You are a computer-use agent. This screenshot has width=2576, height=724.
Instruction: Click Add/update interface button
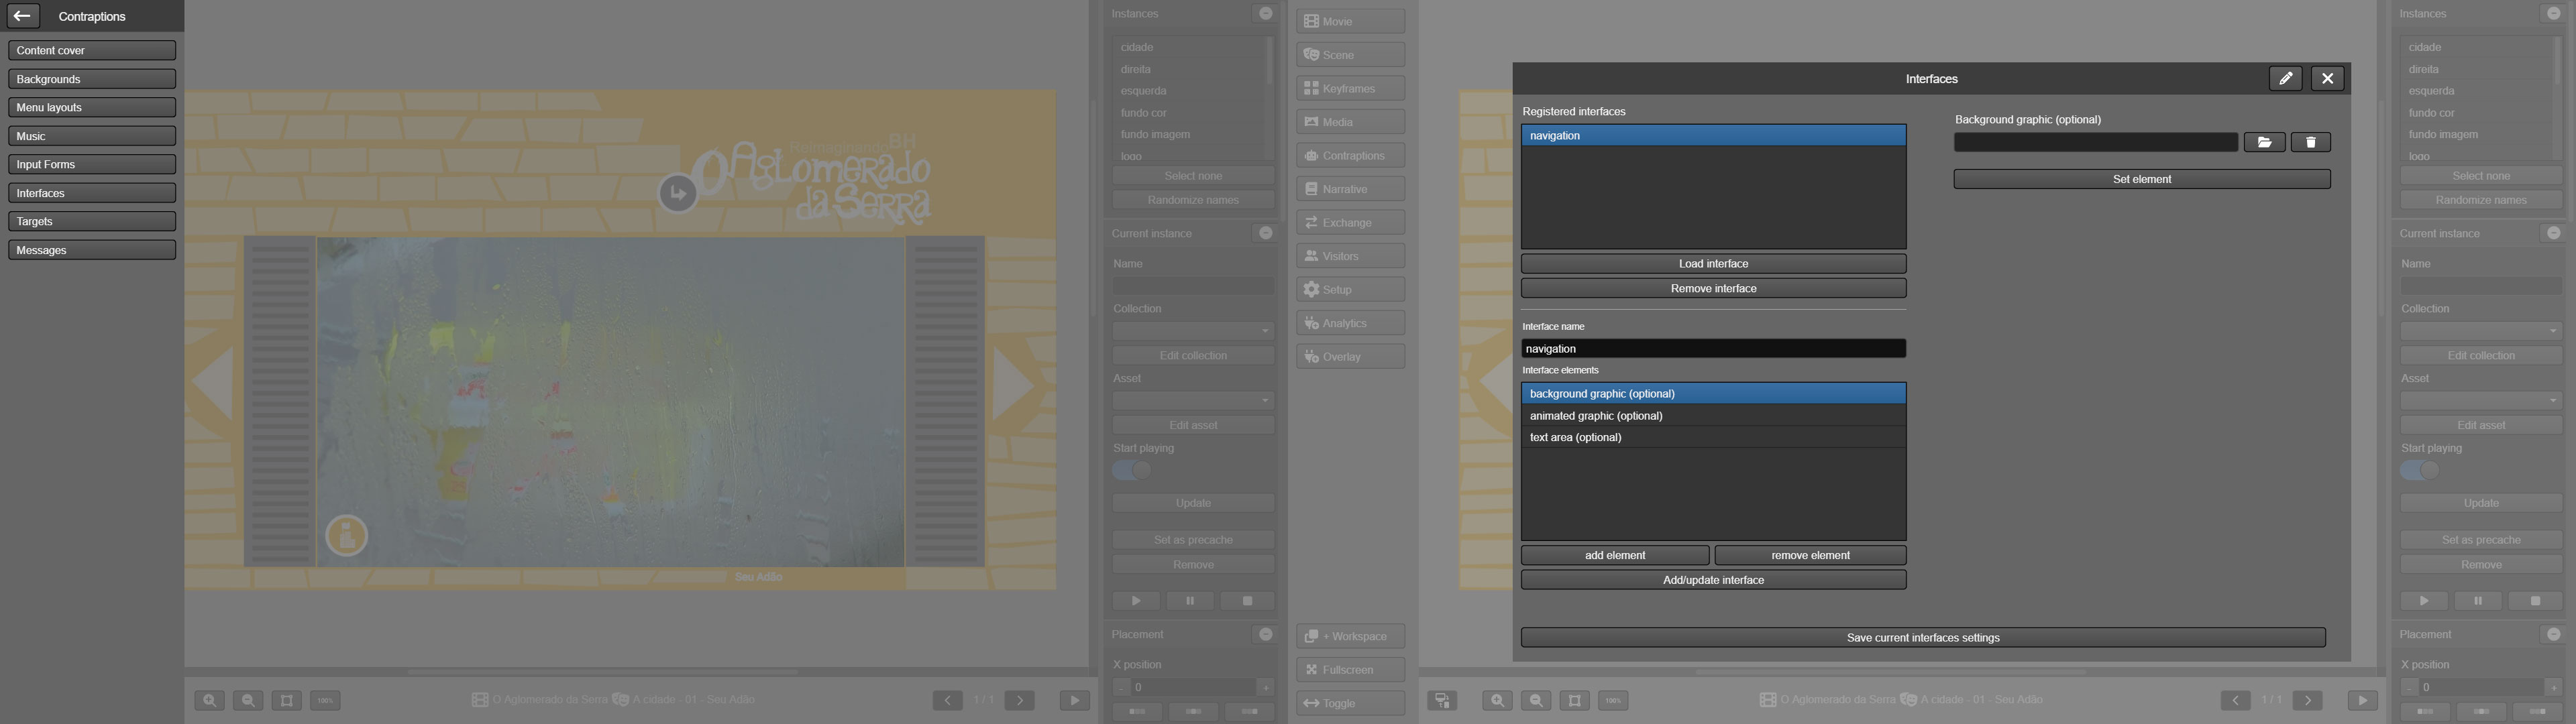(1712, 580)
